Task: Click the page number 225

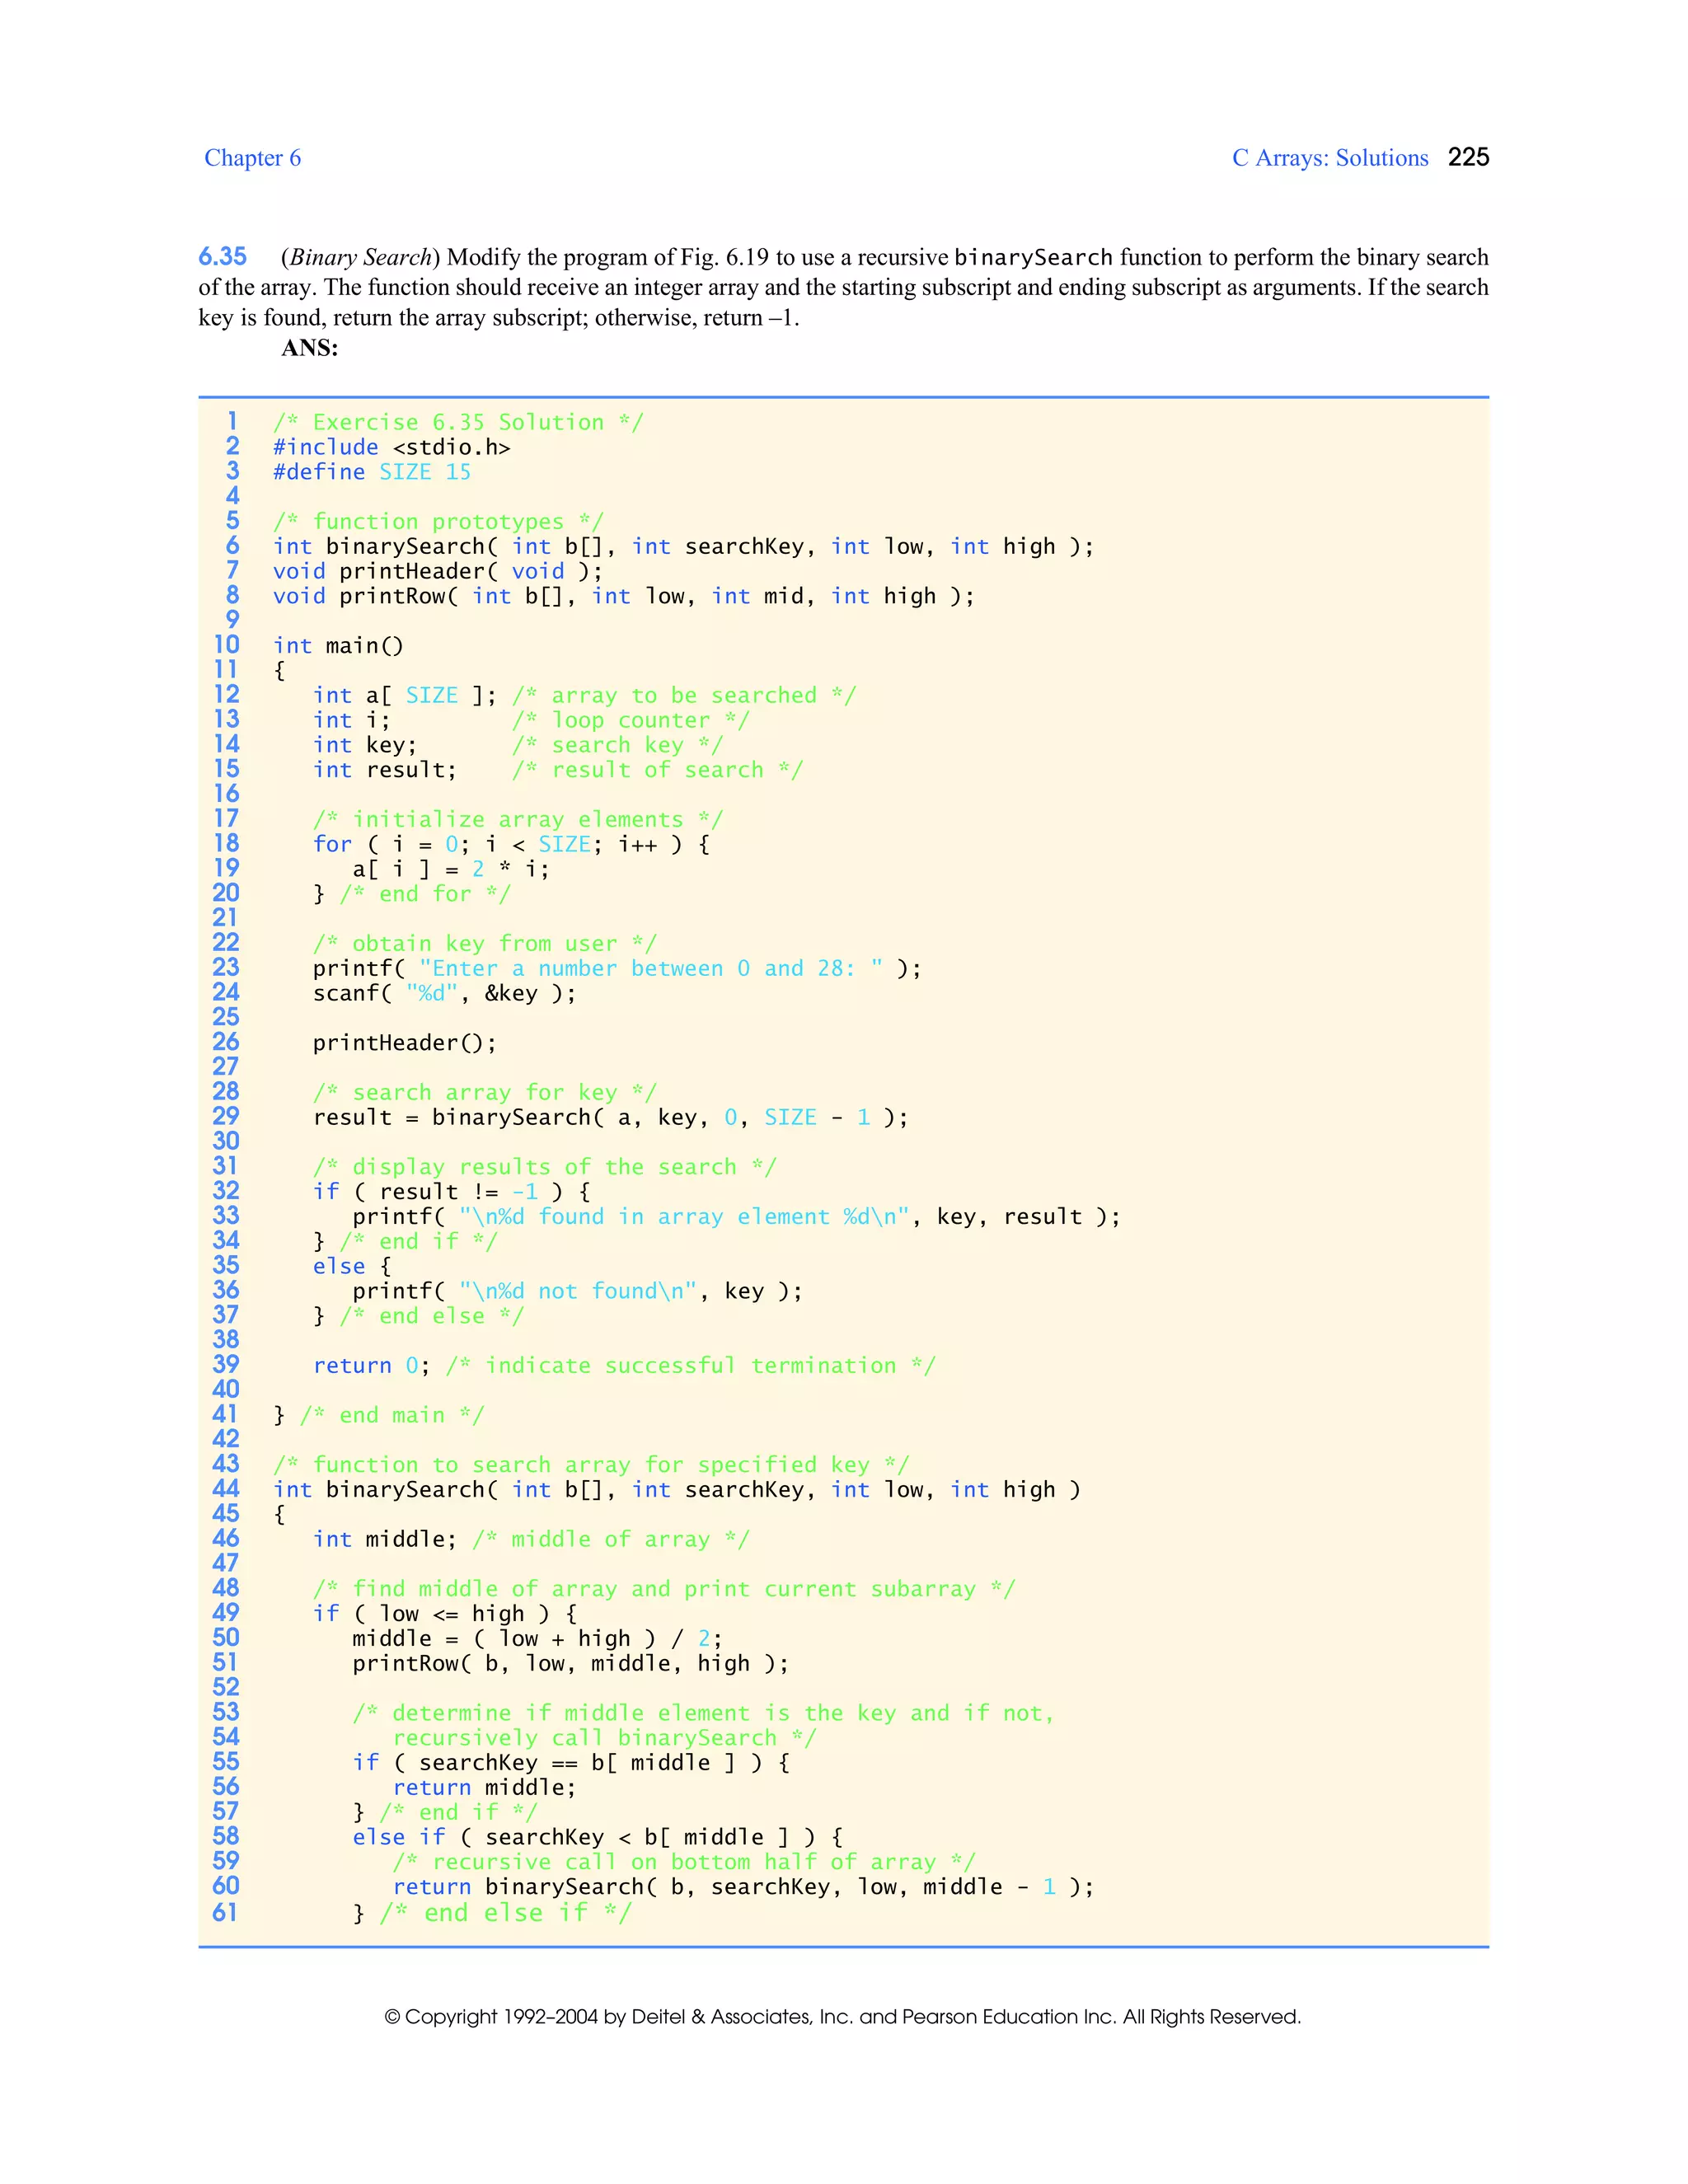Action: [1468, 157]
